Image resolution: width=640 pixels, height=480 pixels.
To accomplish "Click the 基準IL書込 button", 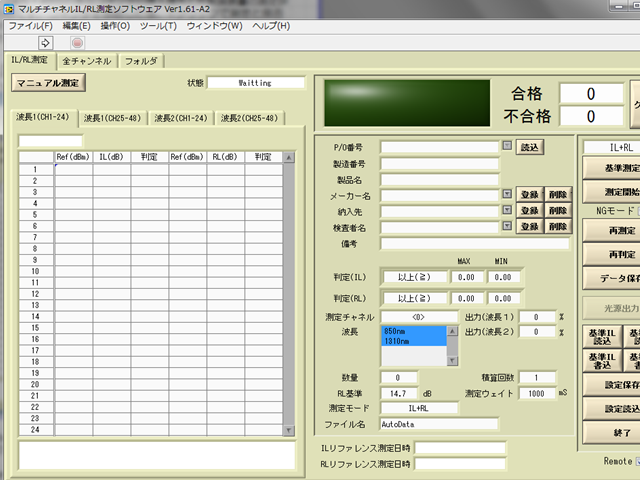I will (602, 360).
